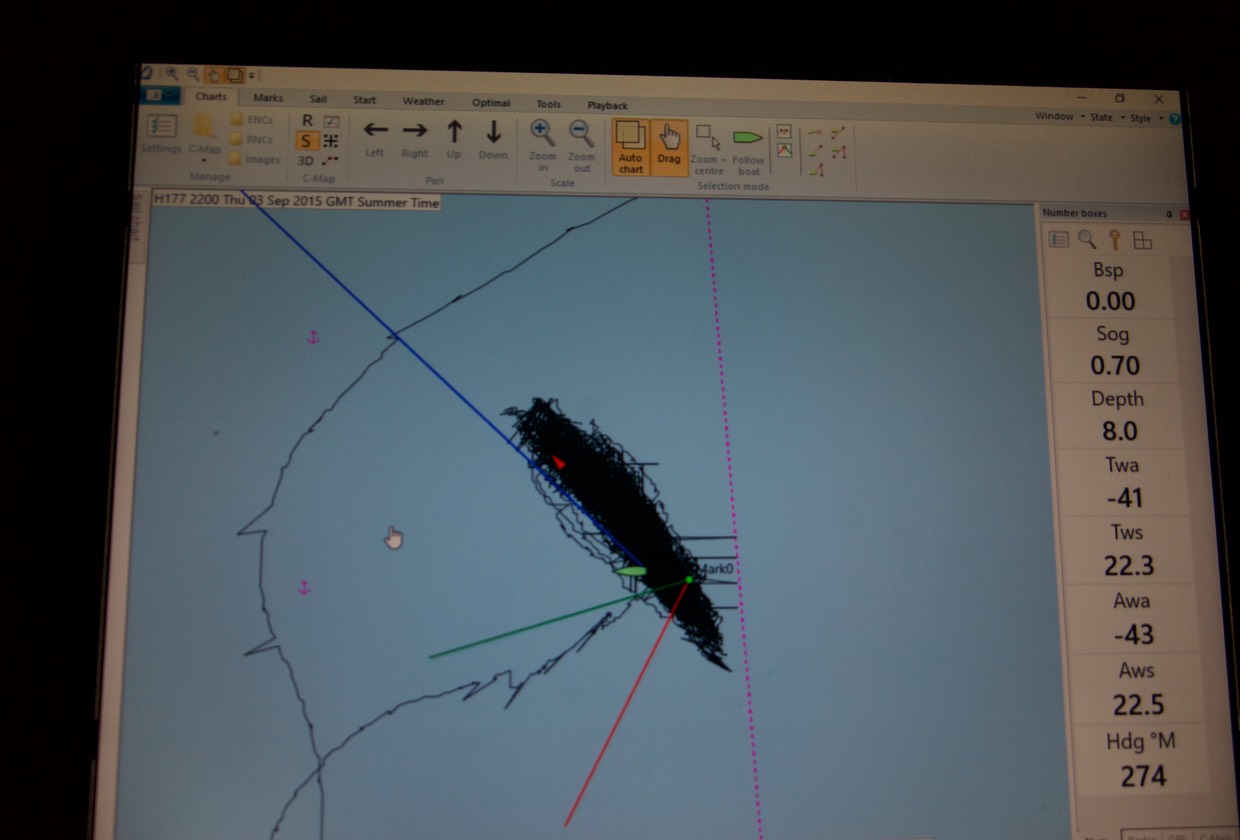Click the chart overview icon beside R

pos(331,121)
